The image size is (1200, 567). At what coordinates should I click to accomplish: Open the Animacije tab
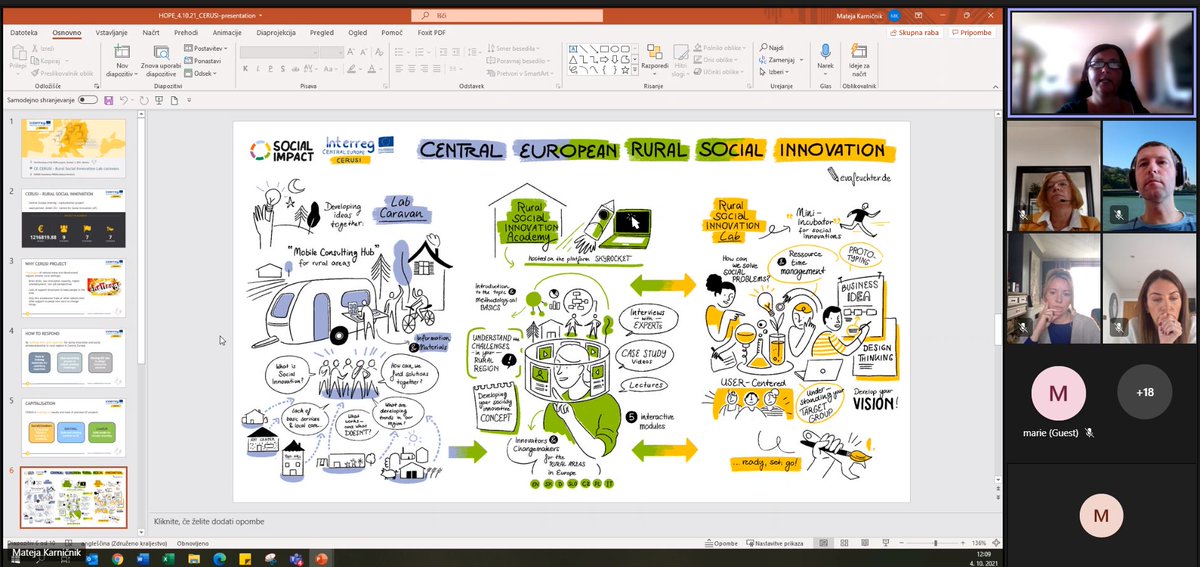click(x=227, y=32)
